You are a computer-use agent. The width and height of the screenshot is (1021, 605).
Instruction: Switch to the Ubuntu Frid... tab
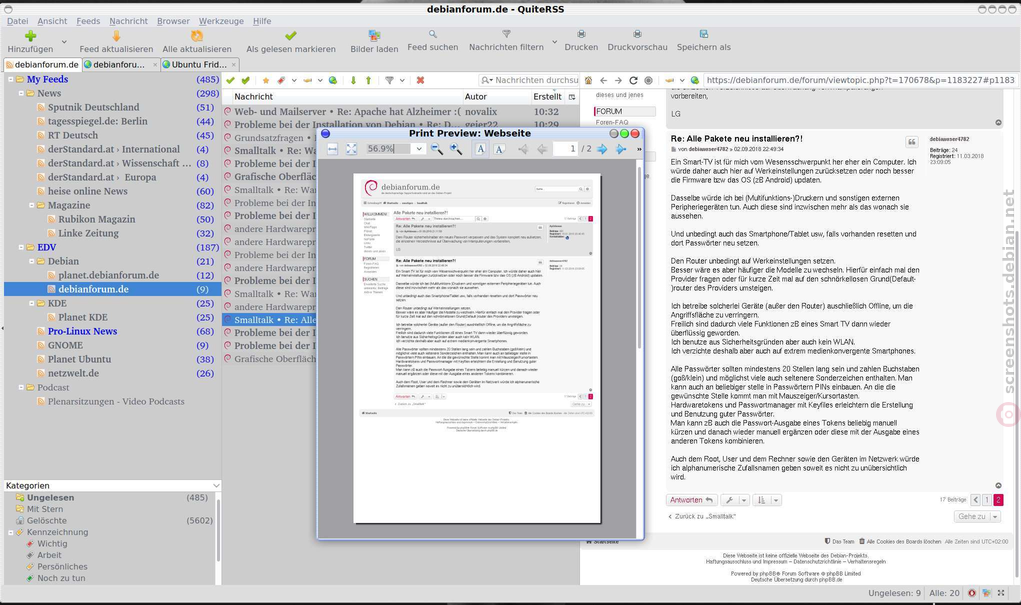pos(199,64)
